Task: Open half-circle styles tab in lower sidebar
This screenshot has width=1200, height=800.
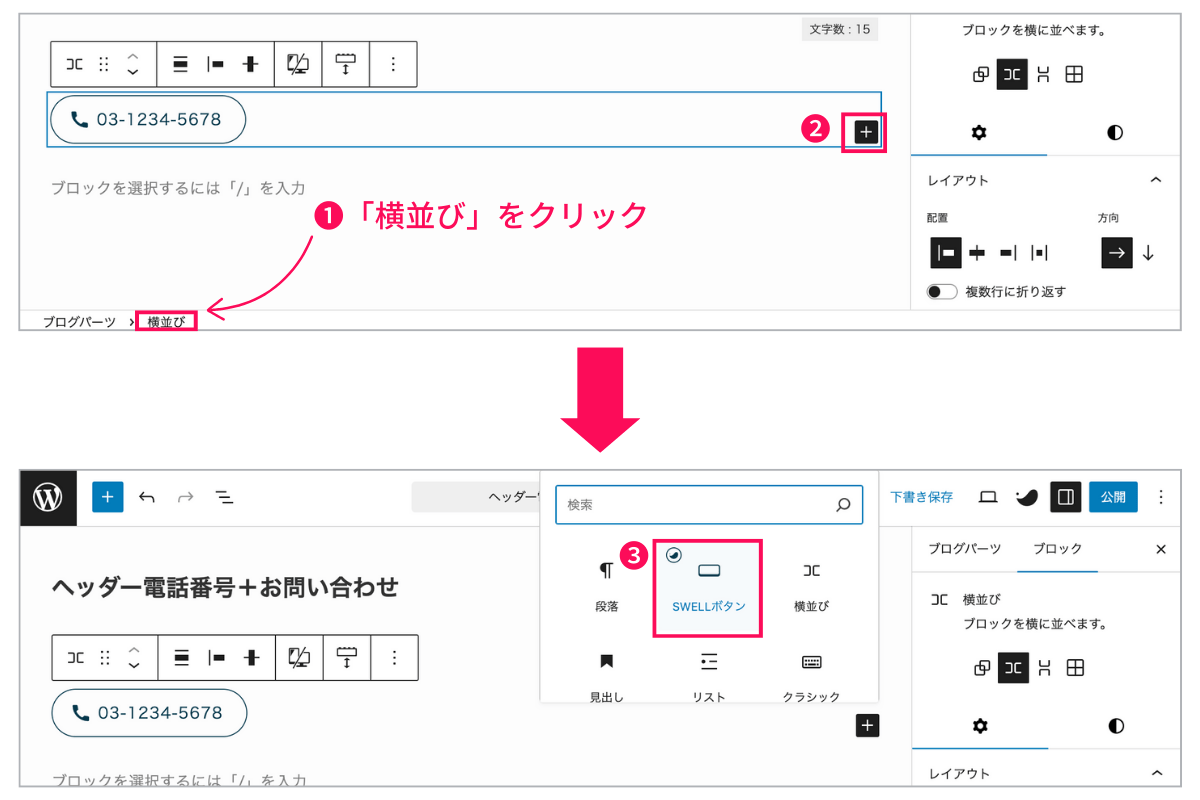Action: coord(1115,726)
